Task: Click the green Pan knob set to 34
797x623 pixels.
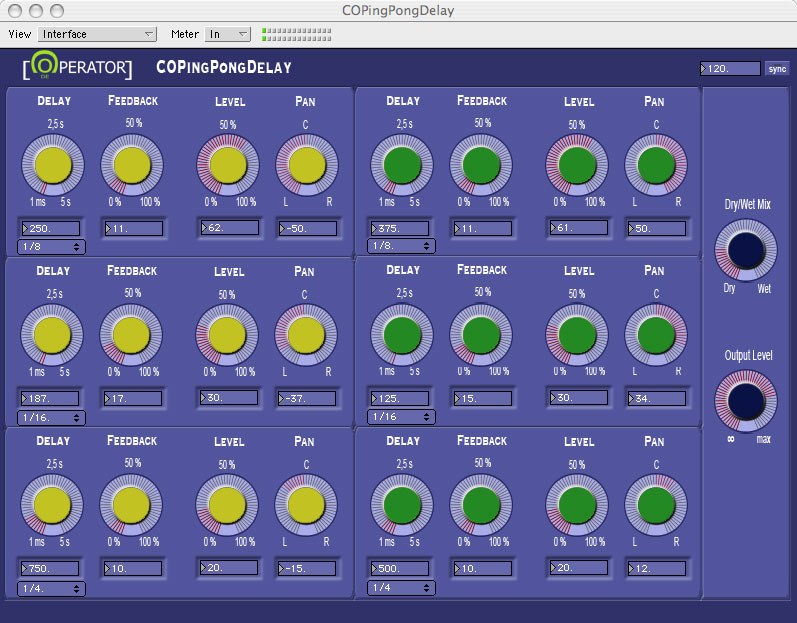Action: [656, 335]
